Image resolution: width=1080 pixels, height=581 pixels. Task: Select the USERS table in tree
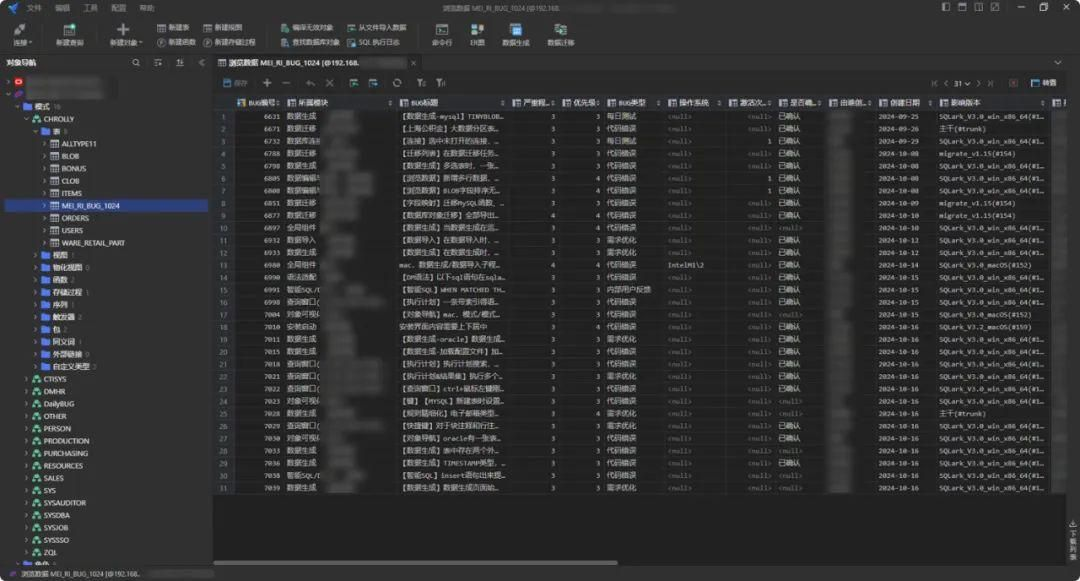pyautogui.click(x=72, y=231)
